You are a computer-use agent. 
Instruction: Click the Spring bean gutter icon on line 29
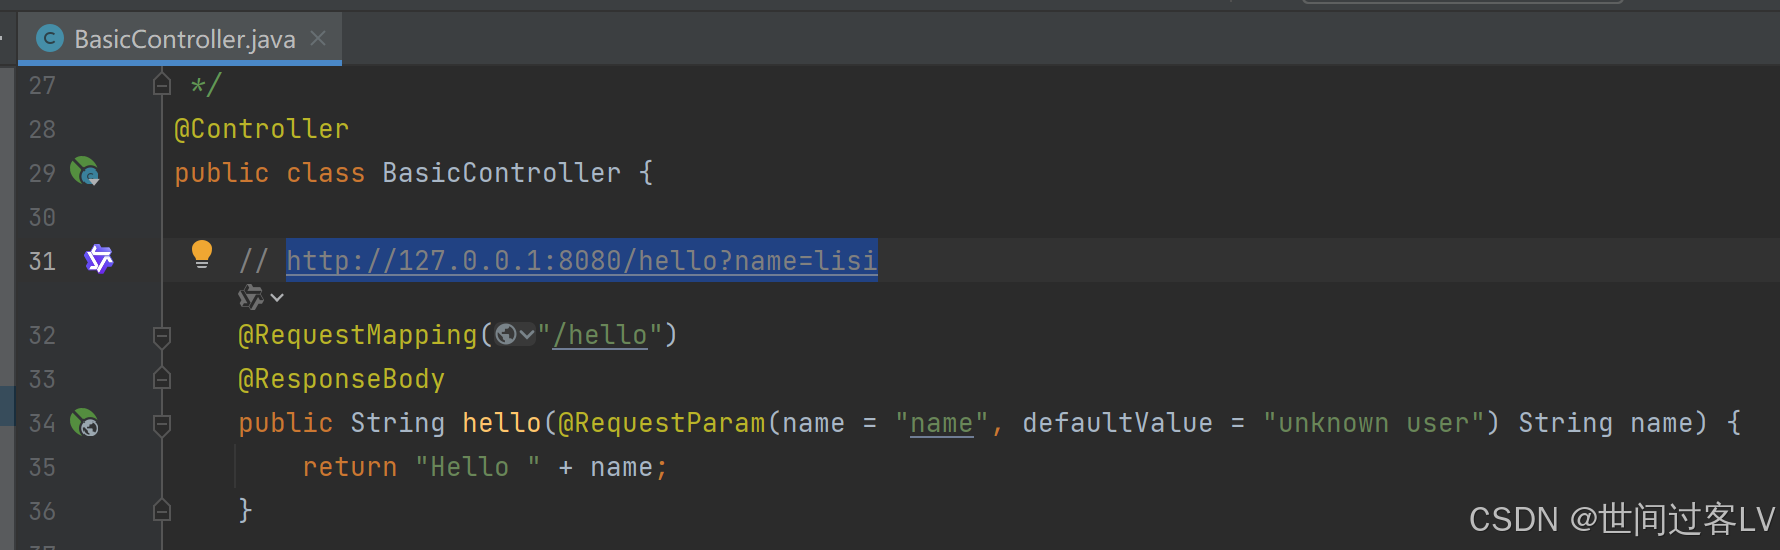click(85, 172)
